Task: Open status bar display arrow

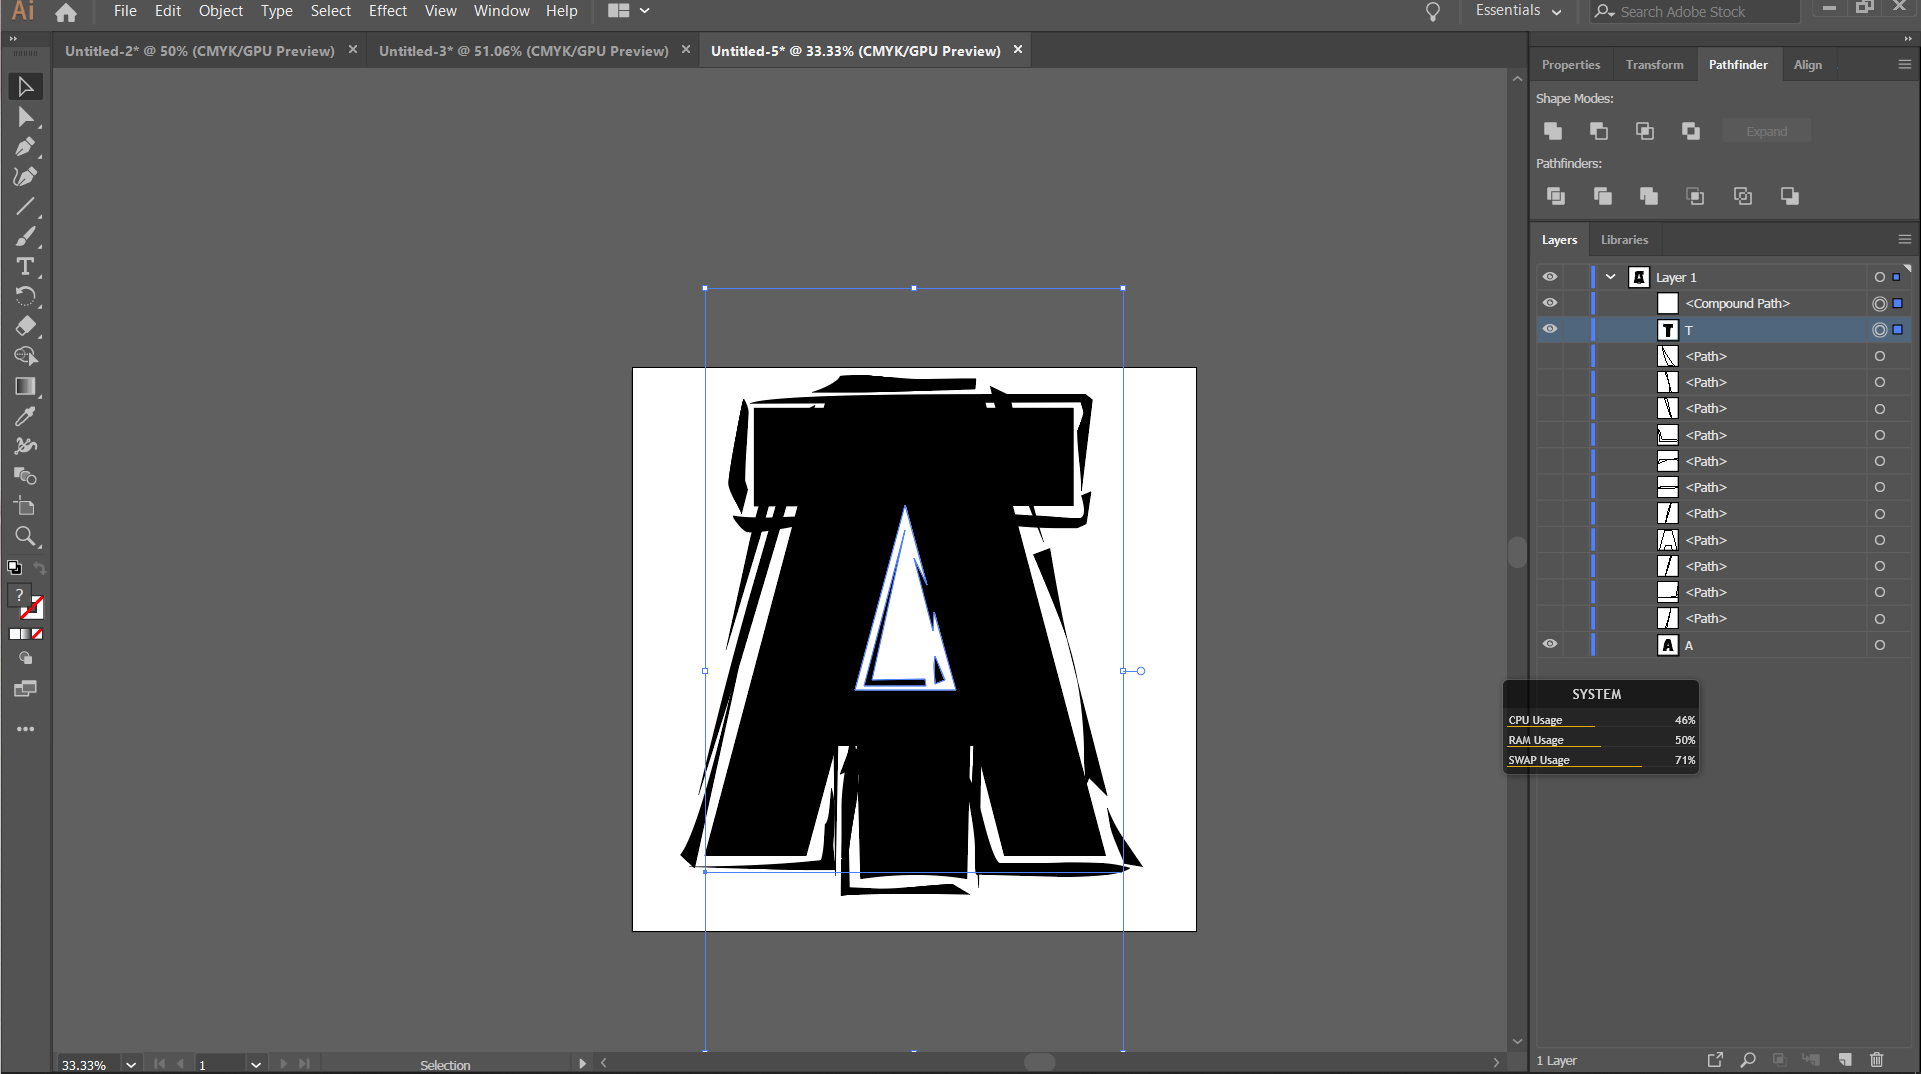Action: [x=582, y=1064]
